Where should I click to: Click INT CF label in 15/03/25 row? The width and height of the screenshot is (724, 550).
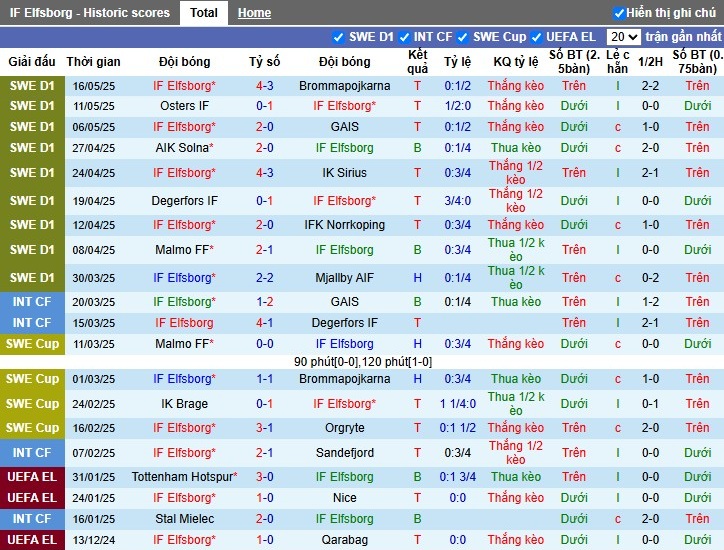pos(32,323)
